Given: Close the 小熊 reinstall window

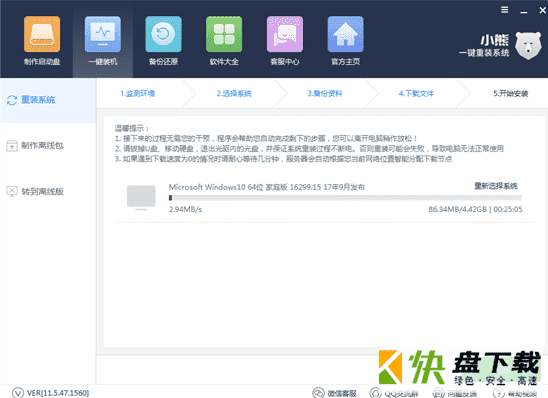Looking at the screenshot, I should pyautogui.click(x=542, y=10).
